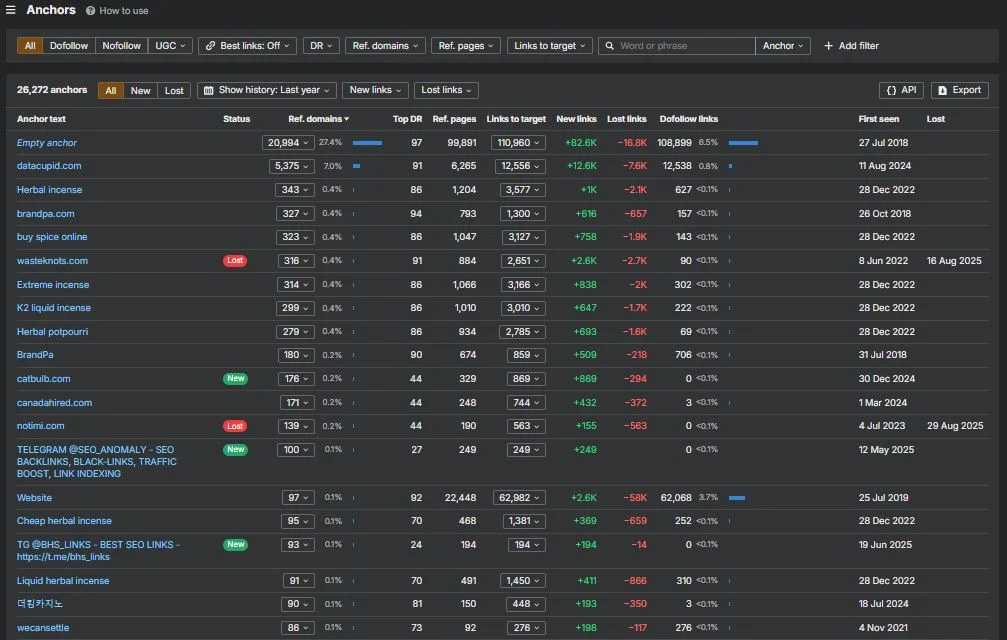Click the Empty anchor dofollow links bar

point(743,143)
